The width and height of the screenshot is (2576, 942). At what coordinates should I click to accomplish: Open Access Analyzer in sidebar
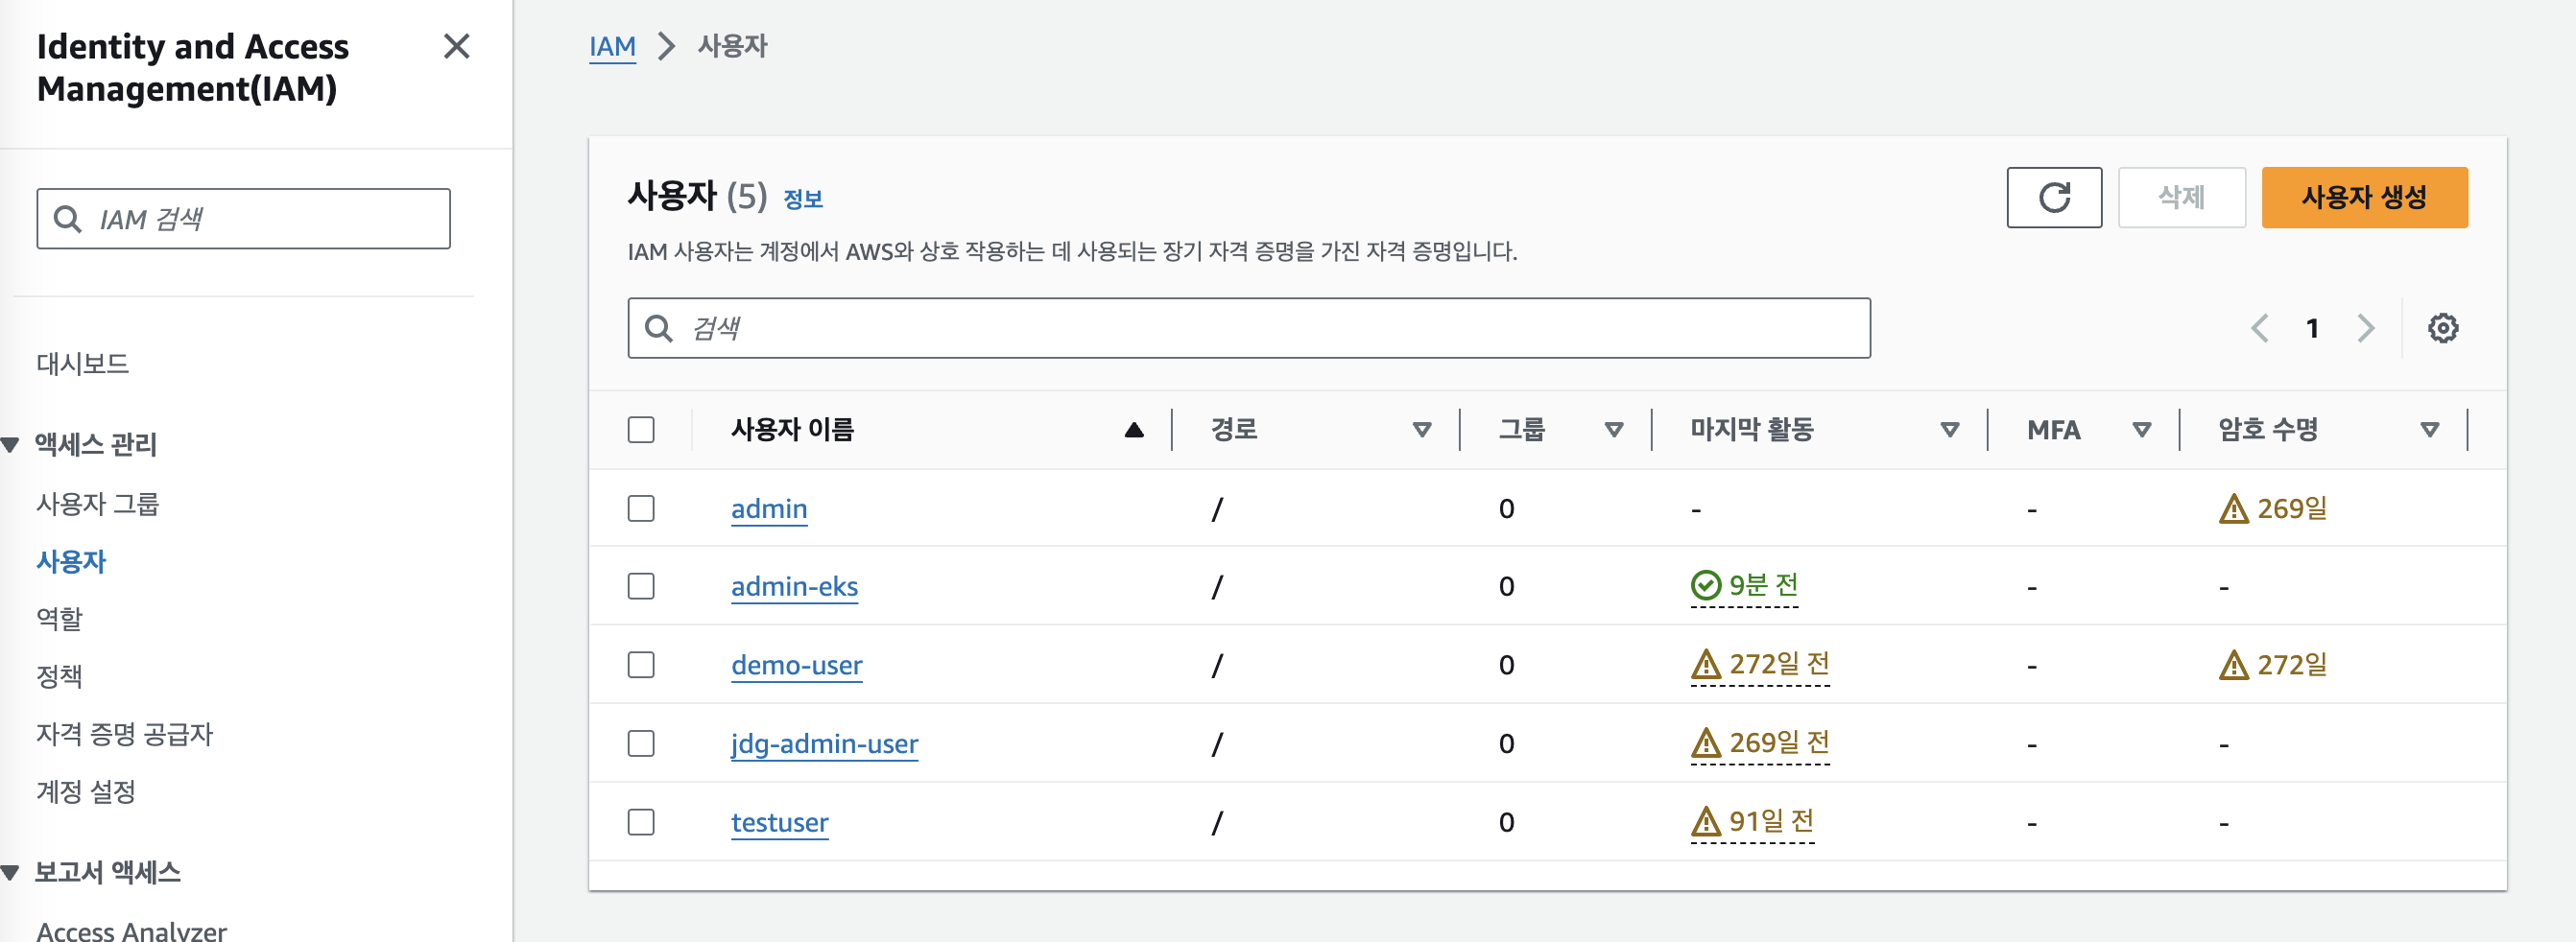coord(132,931)
